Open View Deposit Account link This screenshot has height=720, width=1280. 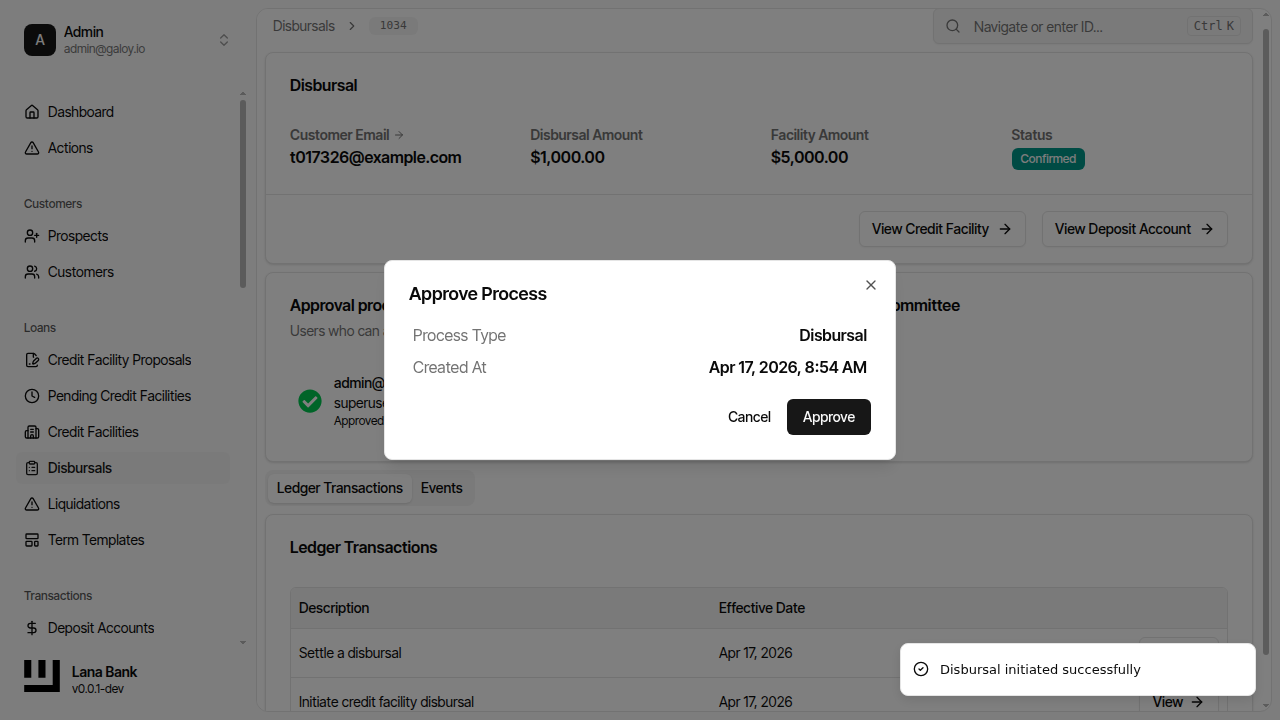tap(1134, 229)
